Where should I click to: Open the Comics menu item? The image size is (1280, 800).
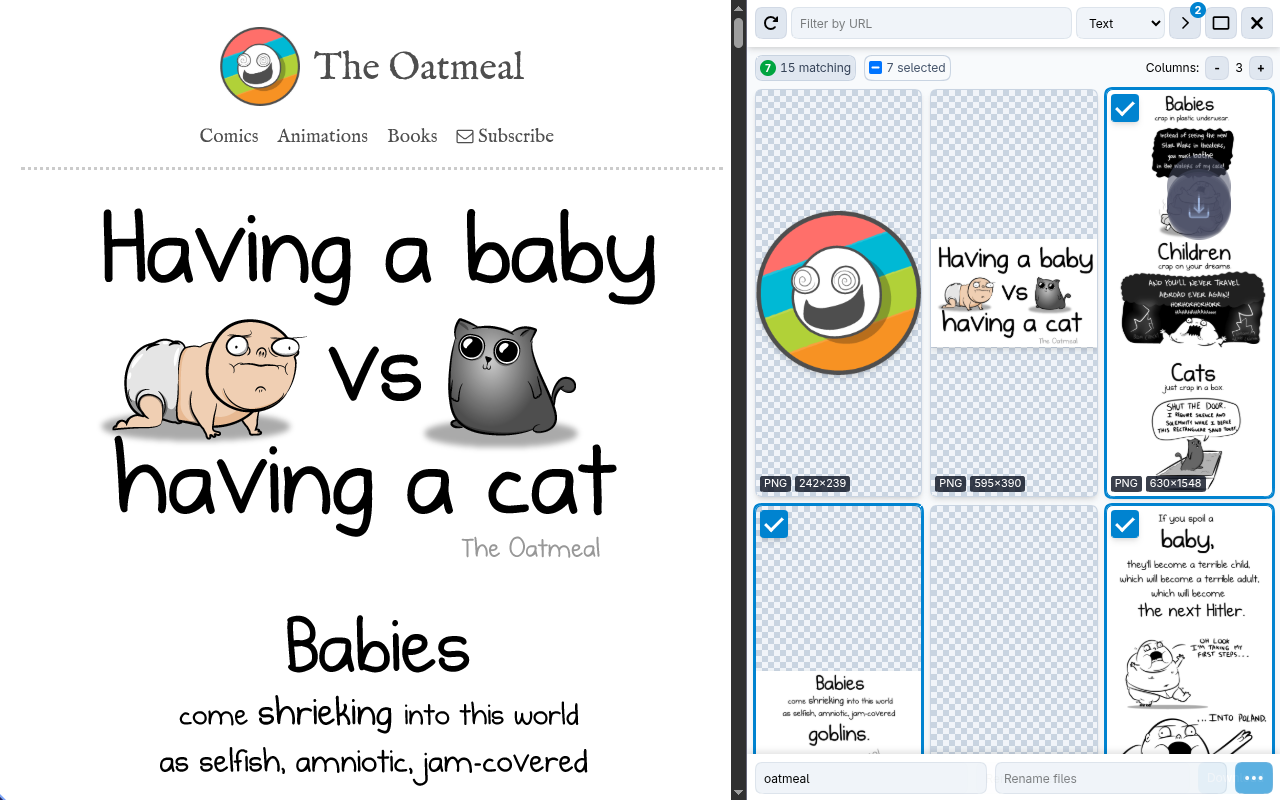click(x=229, y=136)
